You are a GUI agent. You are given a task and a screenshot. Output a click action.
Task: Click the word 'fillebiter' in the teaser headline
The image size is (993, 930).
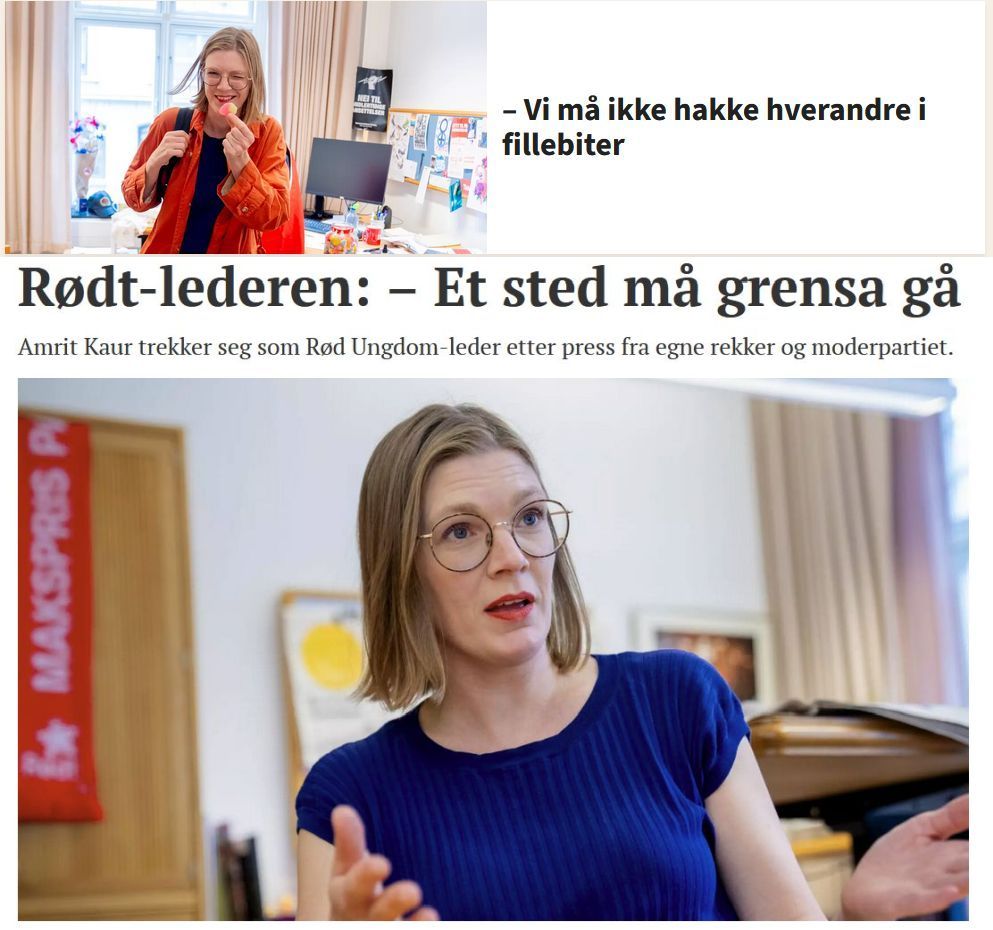click(563, 145)
